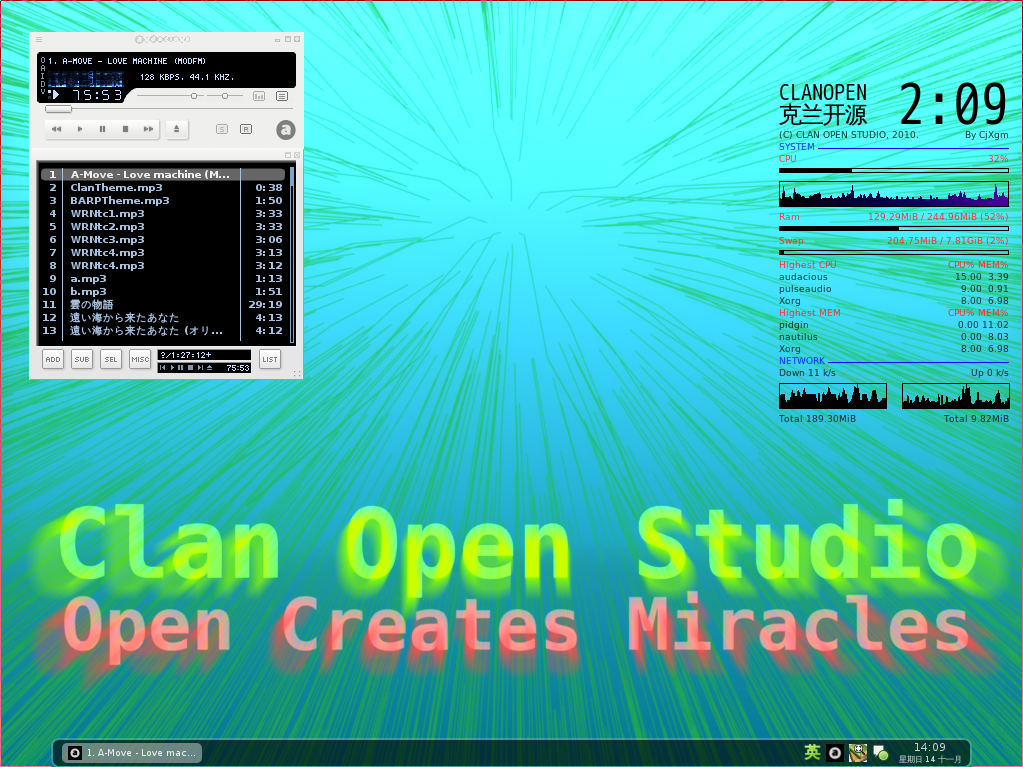Open the LIST playlist menu
Image resolution: width=1023 pixels, height=767 pixels.
coord(269,359)
